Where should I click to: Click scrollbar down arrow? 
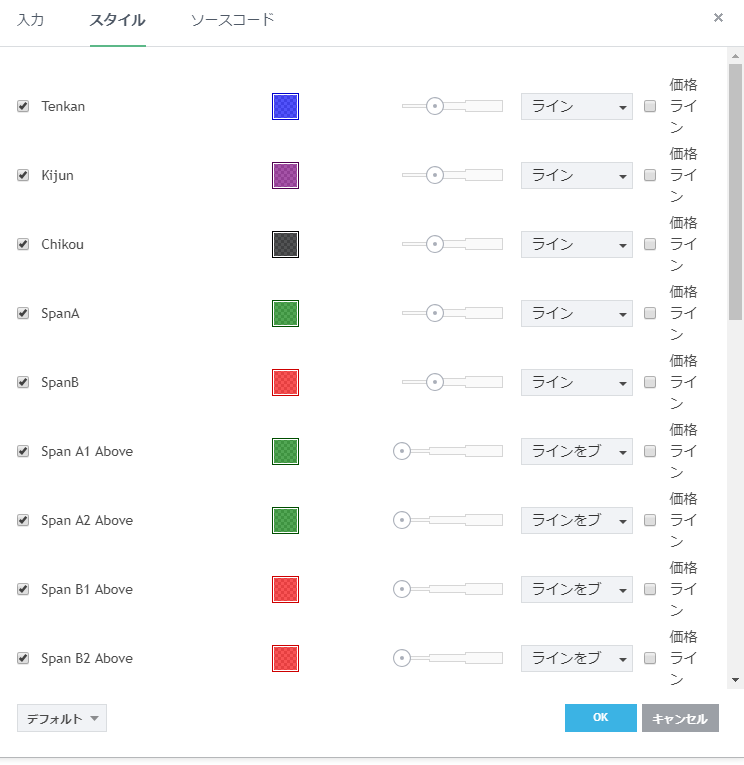(x=736, y=680)
